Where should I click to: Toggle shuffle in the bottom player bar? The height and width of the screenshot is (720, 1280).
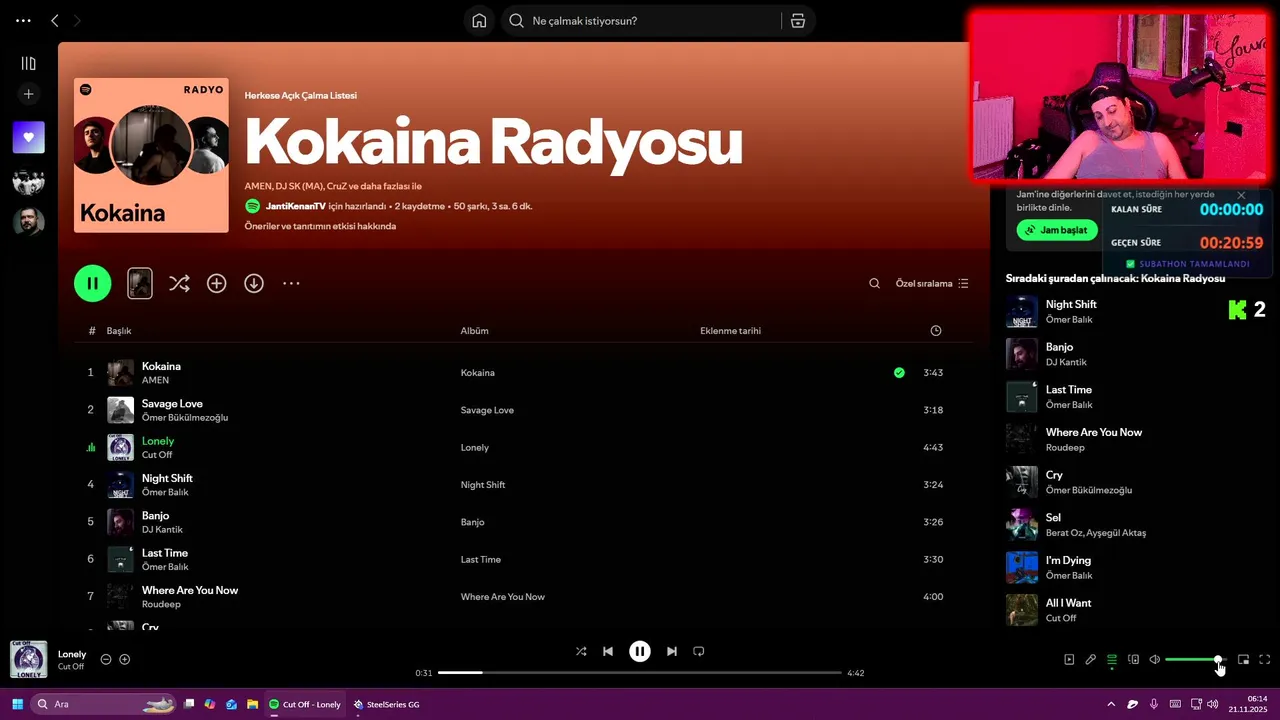[x=581, y=651]
